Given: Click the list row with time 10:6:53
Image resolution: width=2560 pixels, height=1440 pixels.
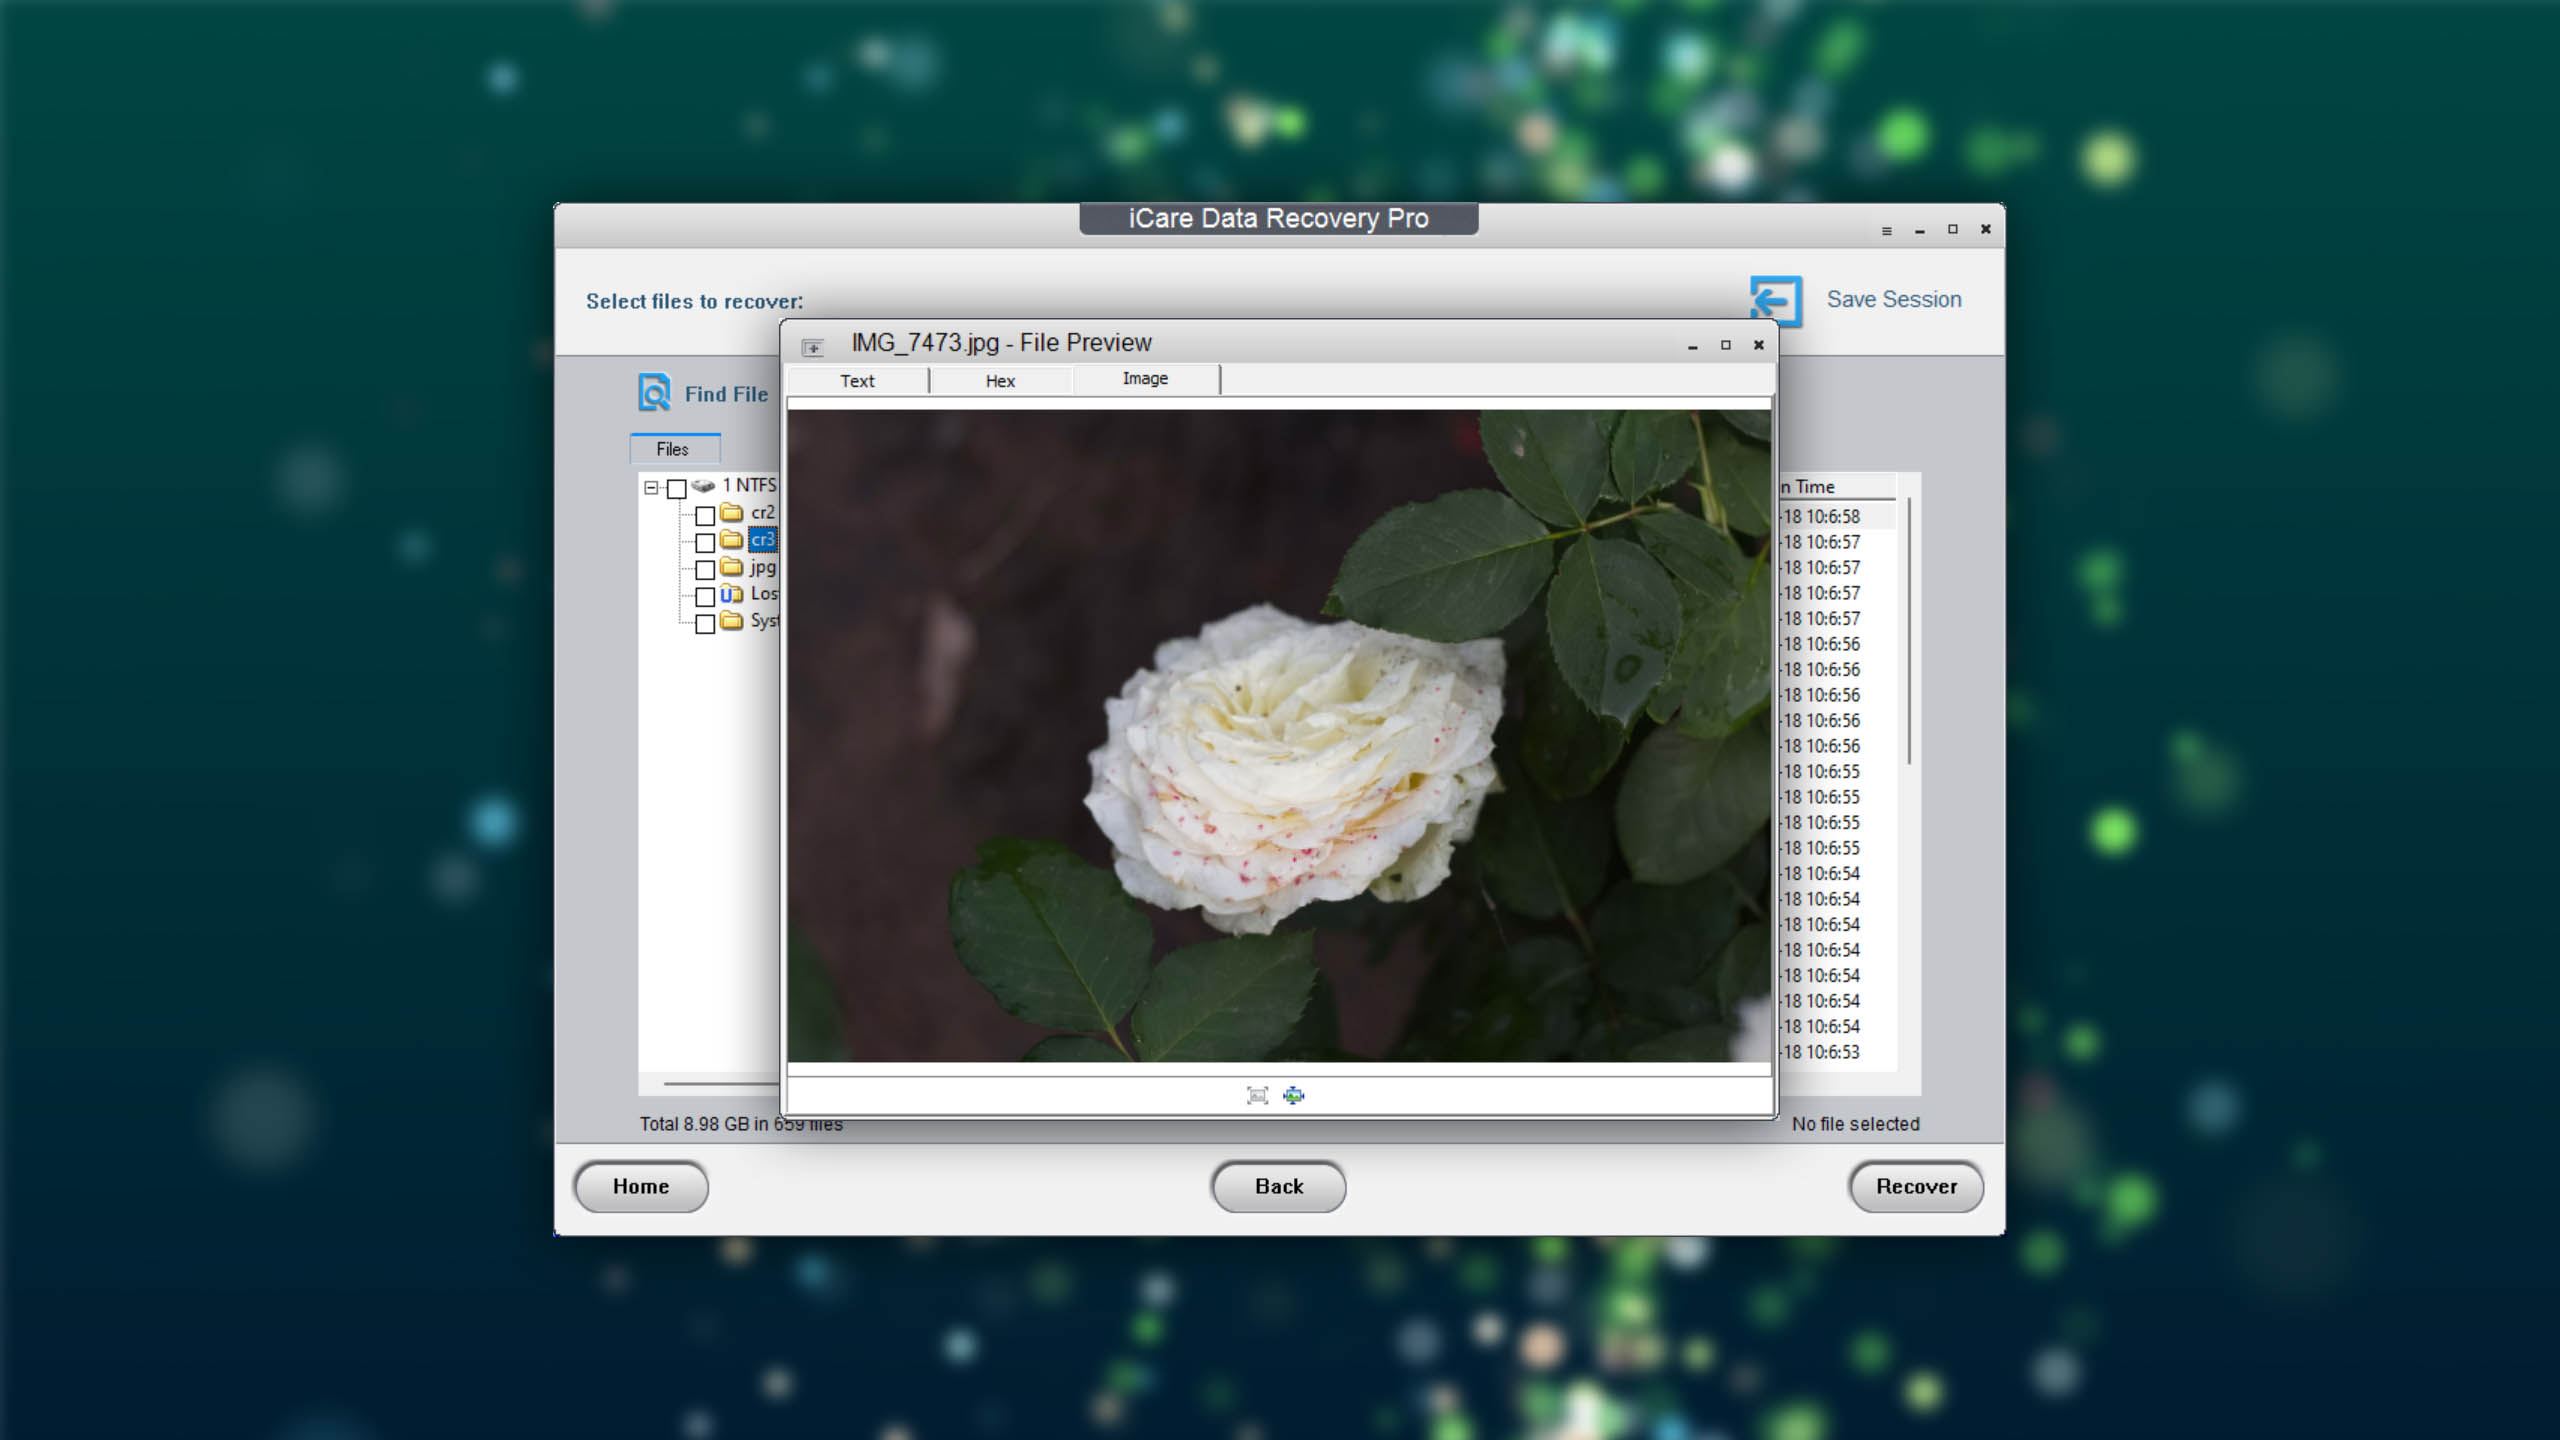Looking at the screenshot, I should tap(1836, 1052).
